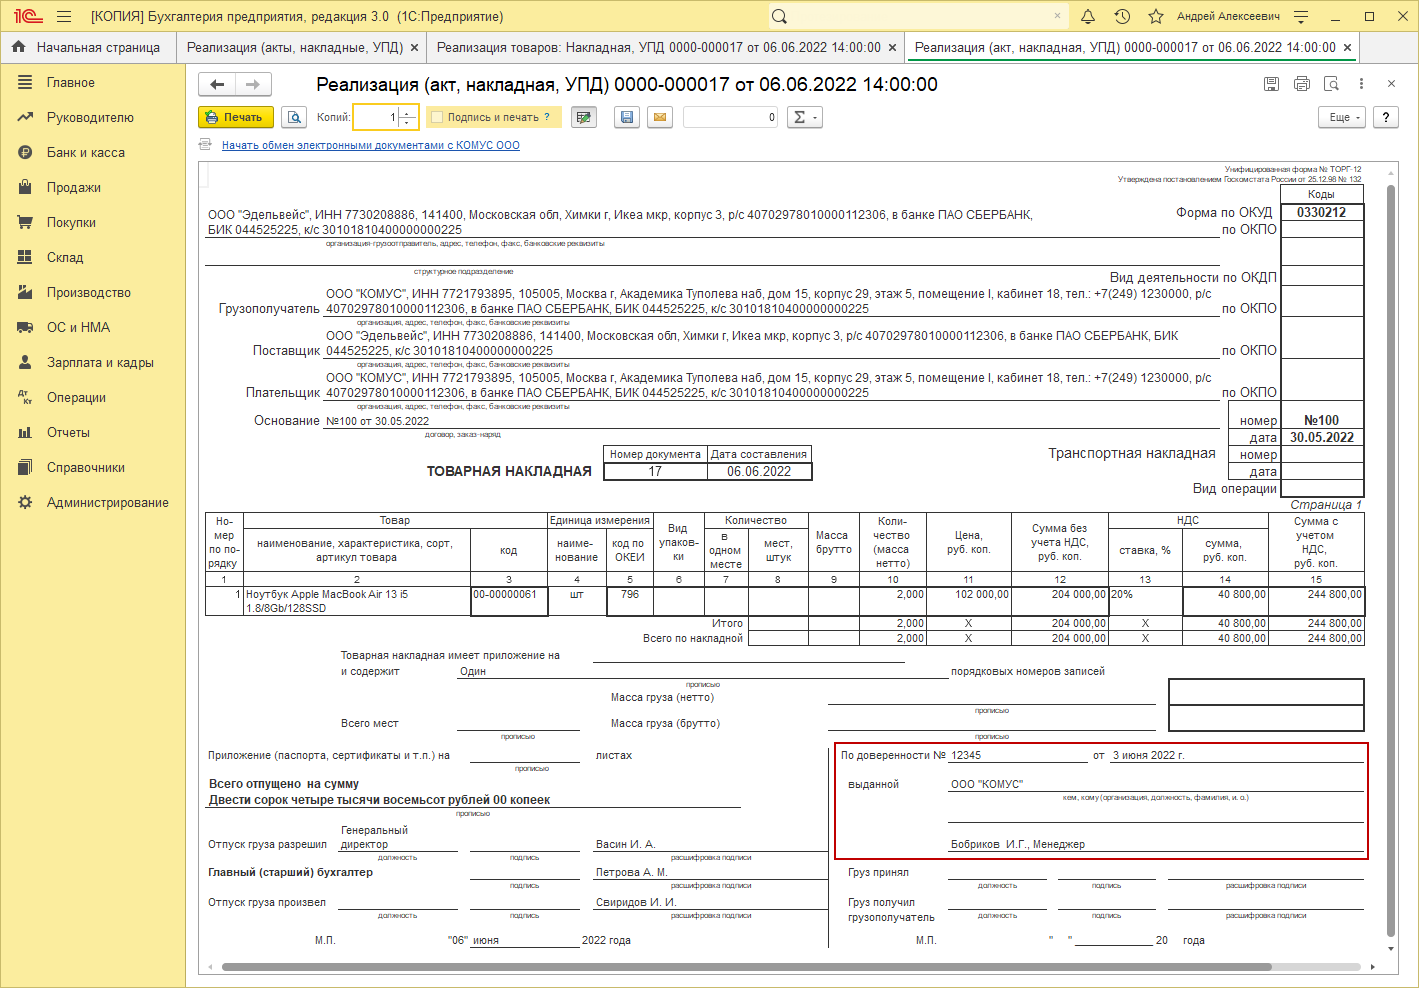The height and width of the screenshot is (988, 1419).
Task: Click the 1C logo icon
Action: tap(27, 17)
